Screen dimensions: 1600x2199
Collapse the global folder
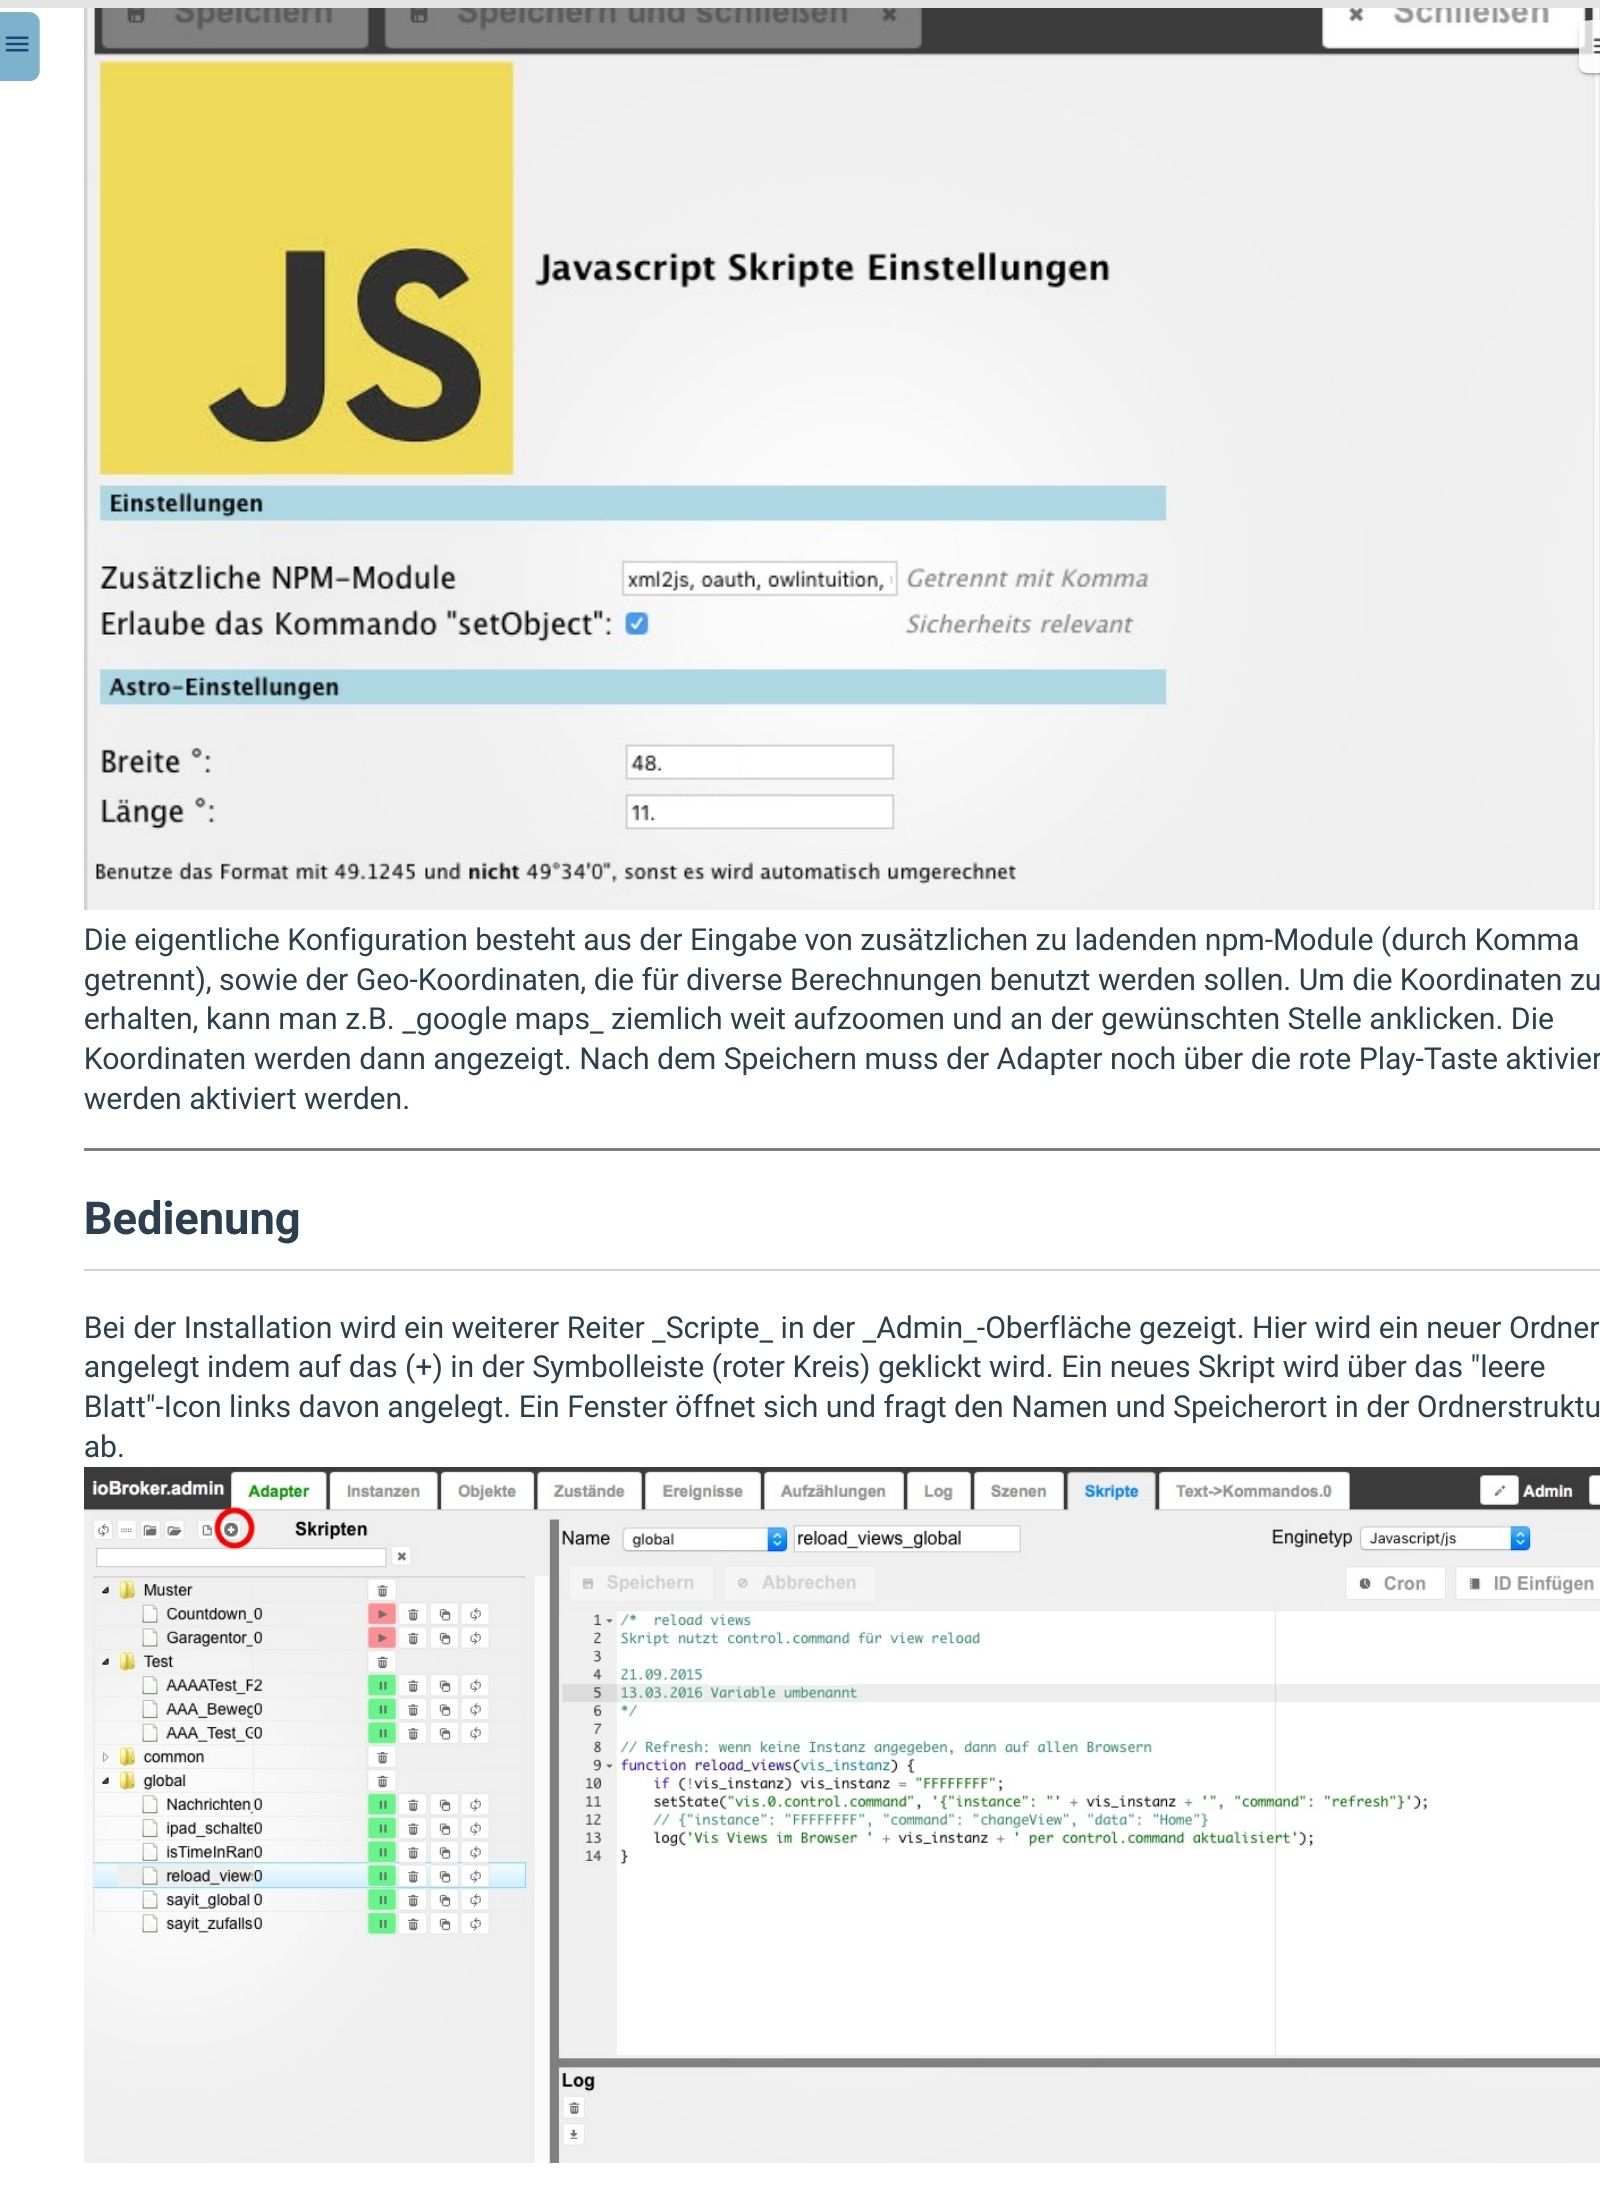click(x=106, y=1782)
